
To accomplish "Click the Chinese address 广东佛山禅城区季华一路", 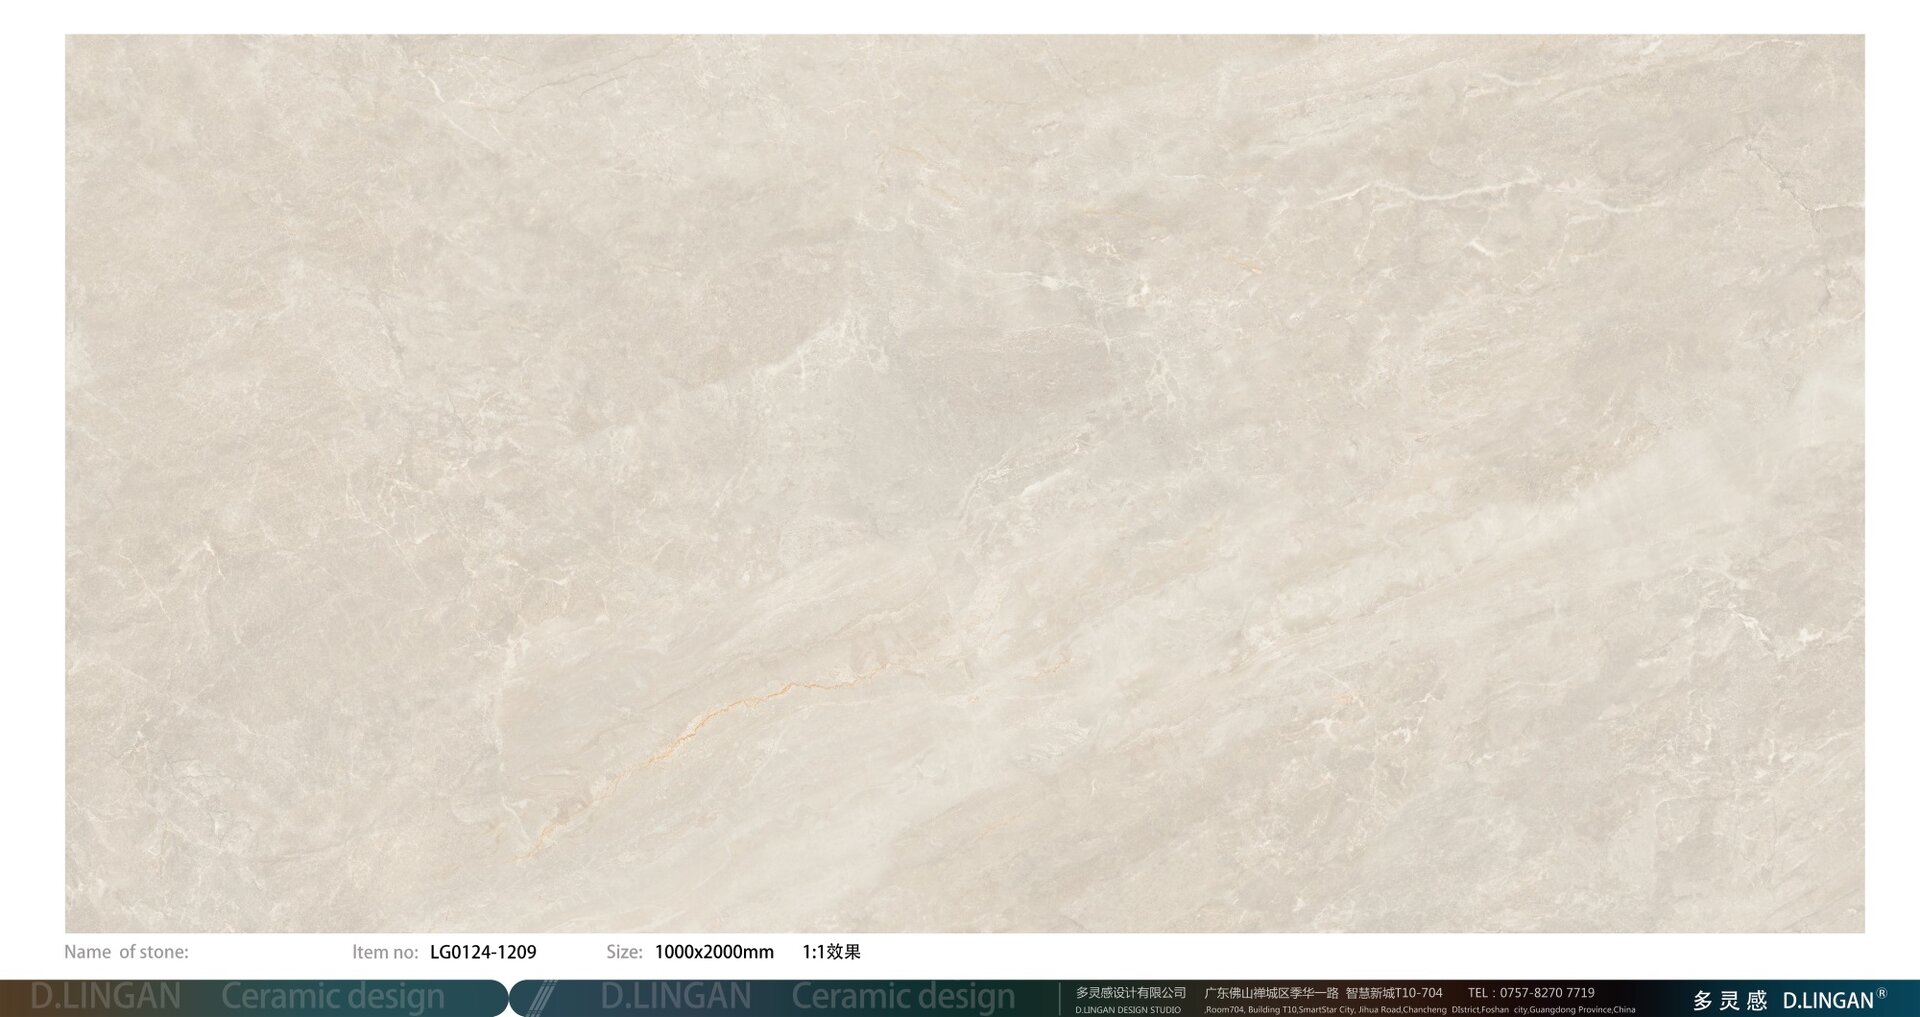I will (x=1271, y=993).
